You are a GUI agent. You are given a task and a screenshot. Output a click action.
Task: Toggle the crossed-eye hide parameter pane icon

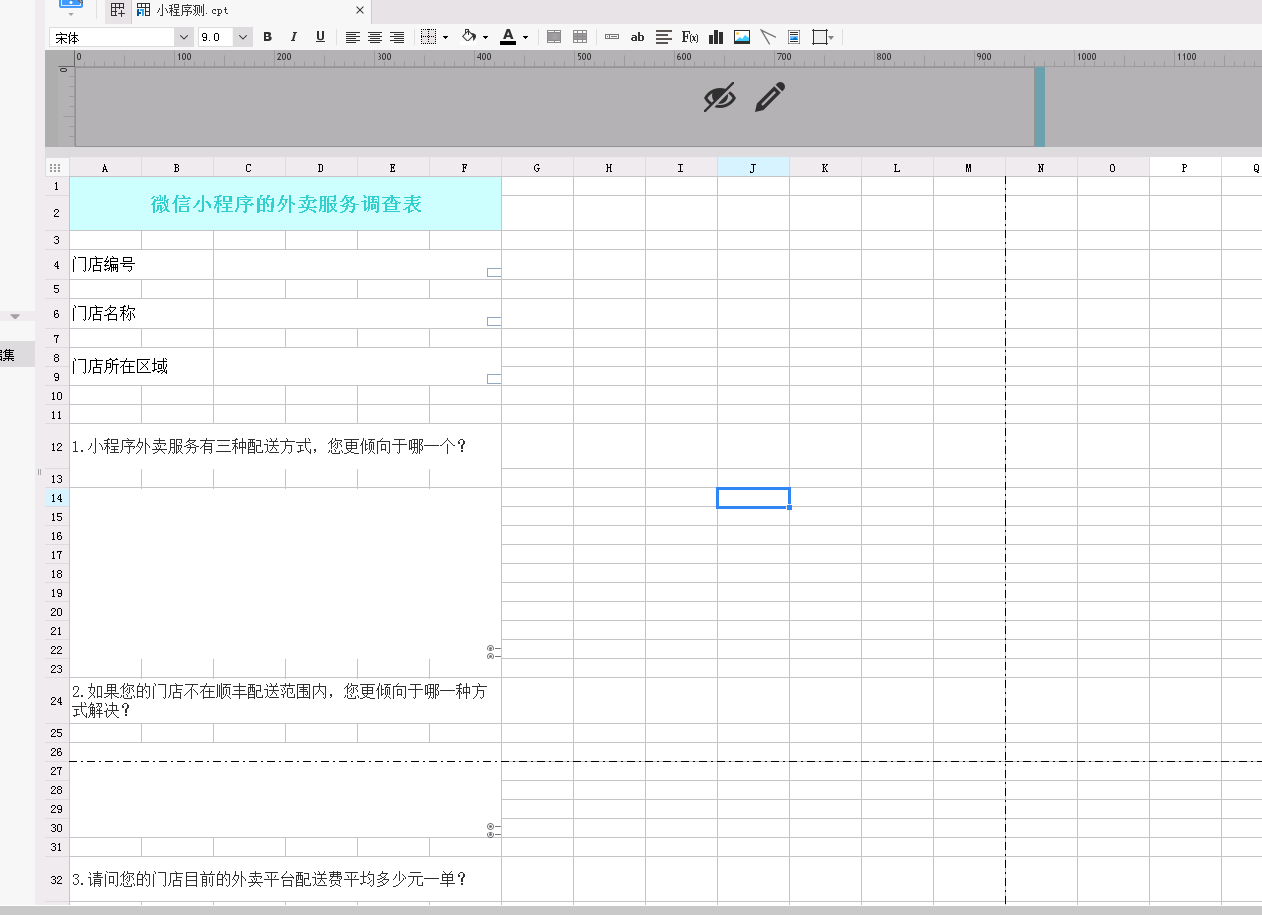pos(719,97)
